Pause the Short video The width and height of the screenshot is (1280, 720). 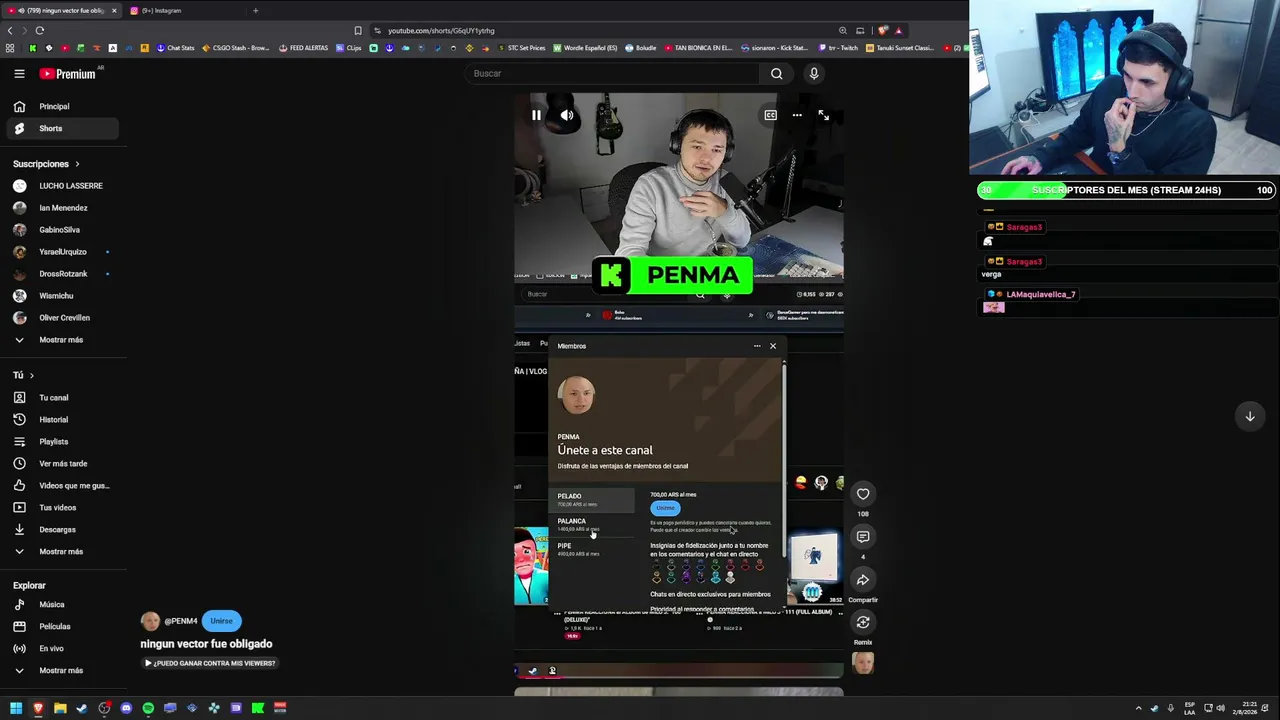(x=536, y=115)
